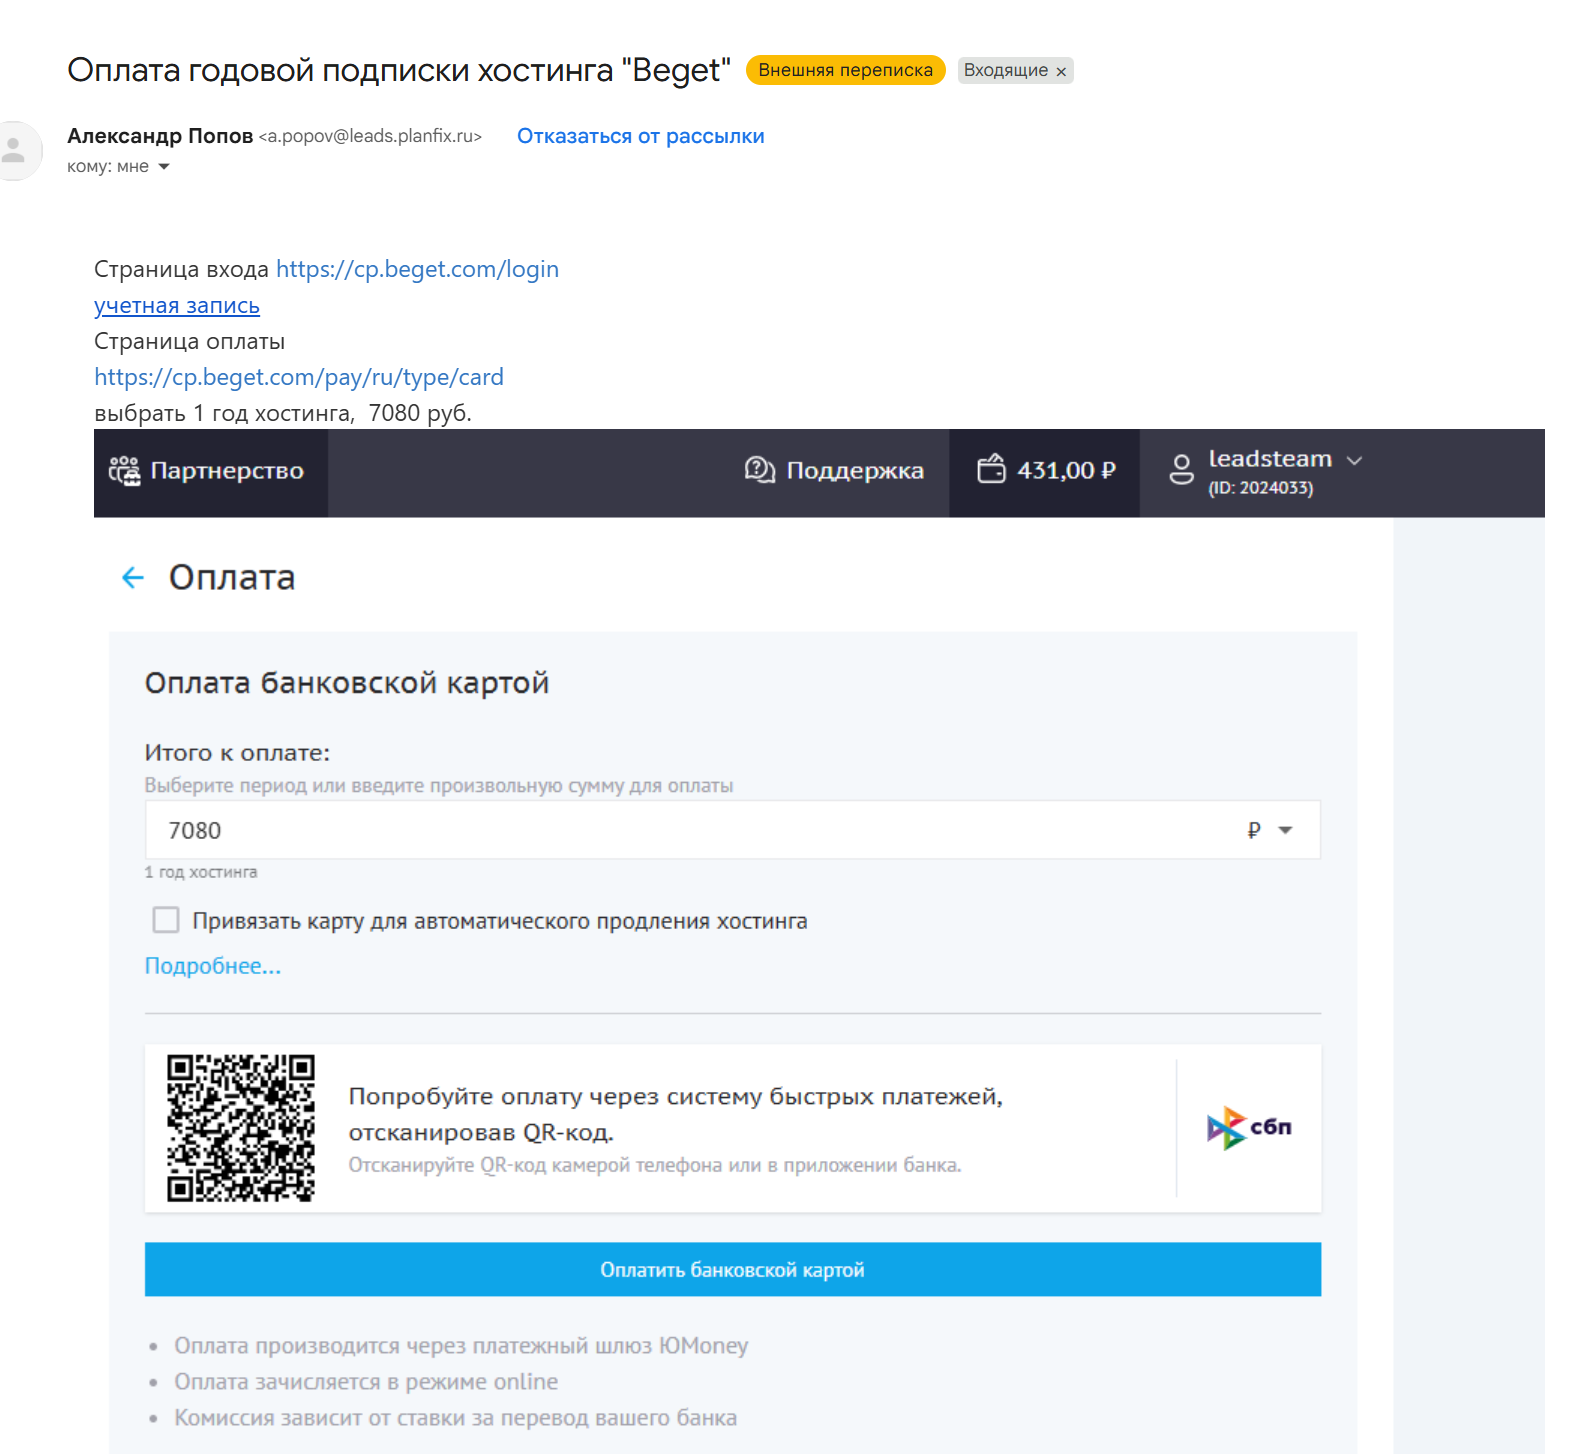Click the wallet balance icon
The height and width of the screenshot is (1454, 1579).
[x=991, y=469]
